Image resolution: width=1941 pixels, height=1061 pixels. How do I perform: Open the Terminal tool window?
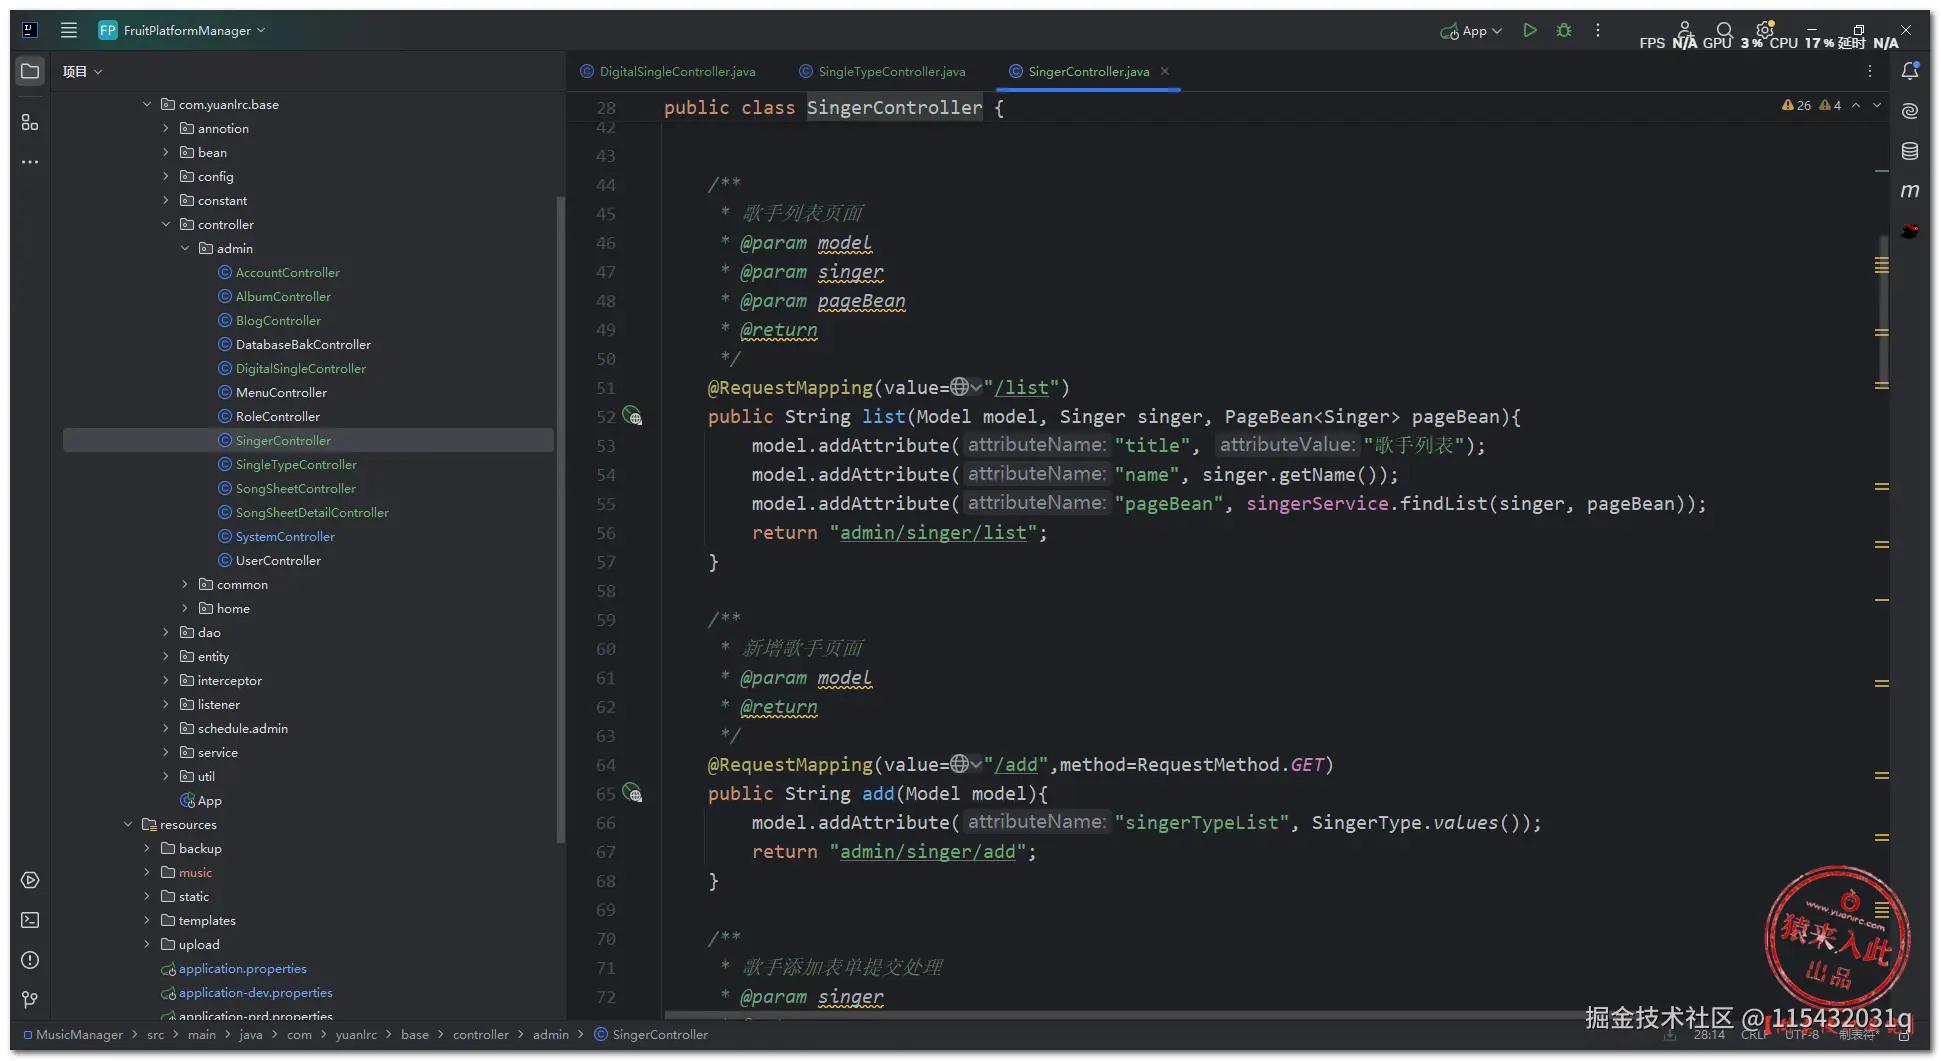point(30,920)
